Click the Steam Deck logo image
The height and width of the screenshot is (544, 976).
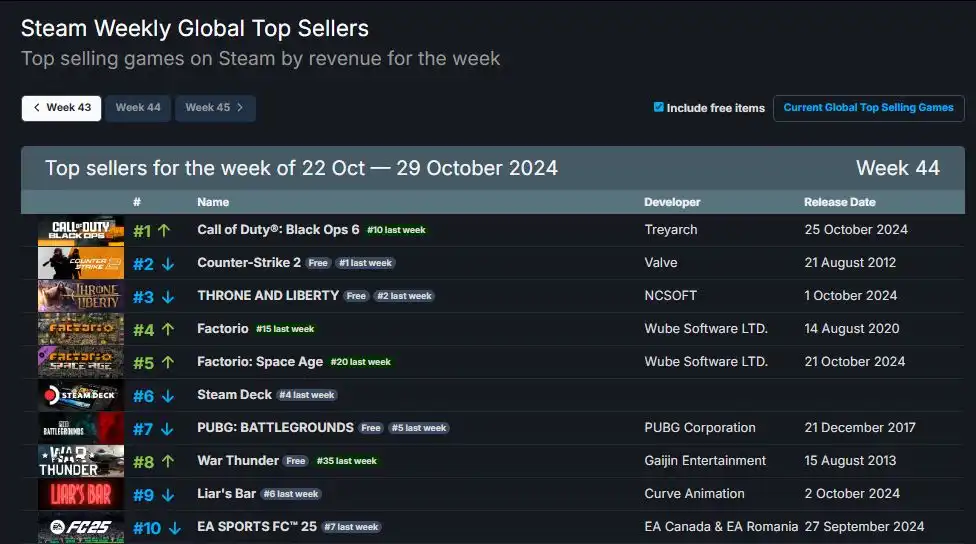[x=81, y=395]
